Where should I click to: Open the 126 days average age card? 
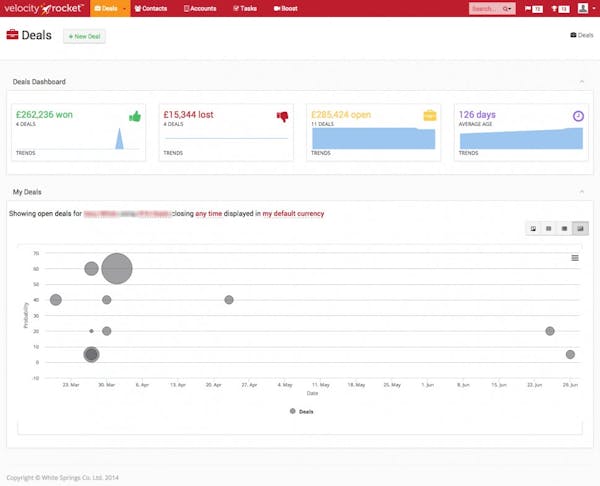coord(521,132)
